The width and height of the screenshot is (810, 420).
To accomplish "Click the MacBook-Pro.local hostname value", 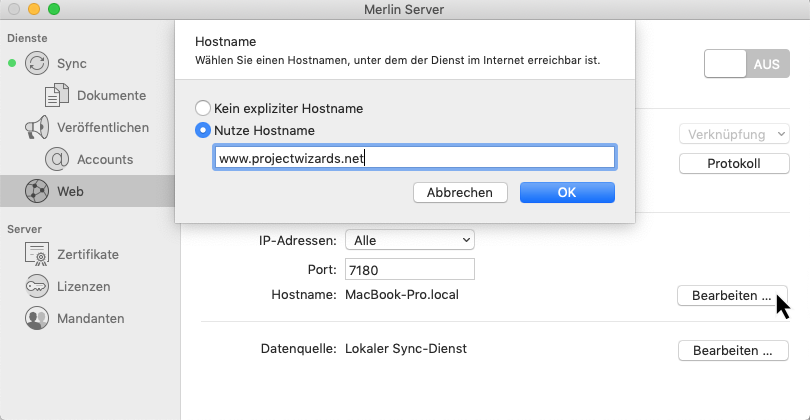I will pyautogui.click(x=402, y=294).
